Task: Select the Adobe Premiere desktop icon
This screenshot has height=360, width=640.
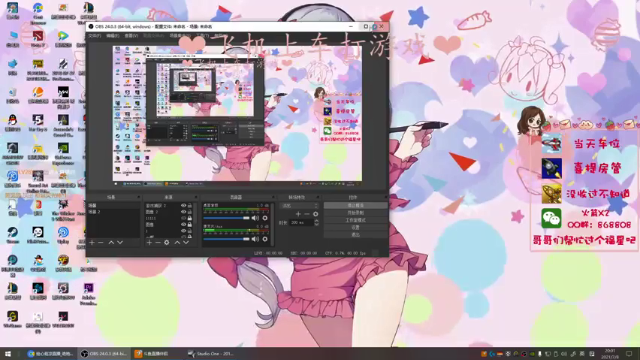Action: pyautogui.click(x=88, y=294)
